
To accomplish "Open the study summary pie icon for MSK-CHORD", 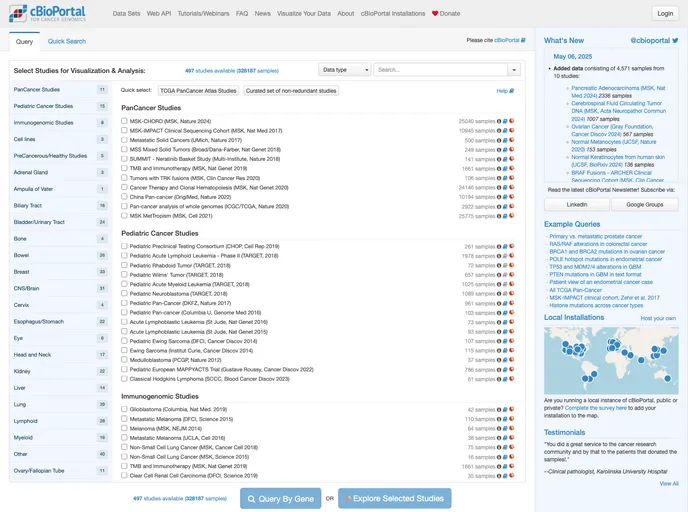I will [512, 121].
